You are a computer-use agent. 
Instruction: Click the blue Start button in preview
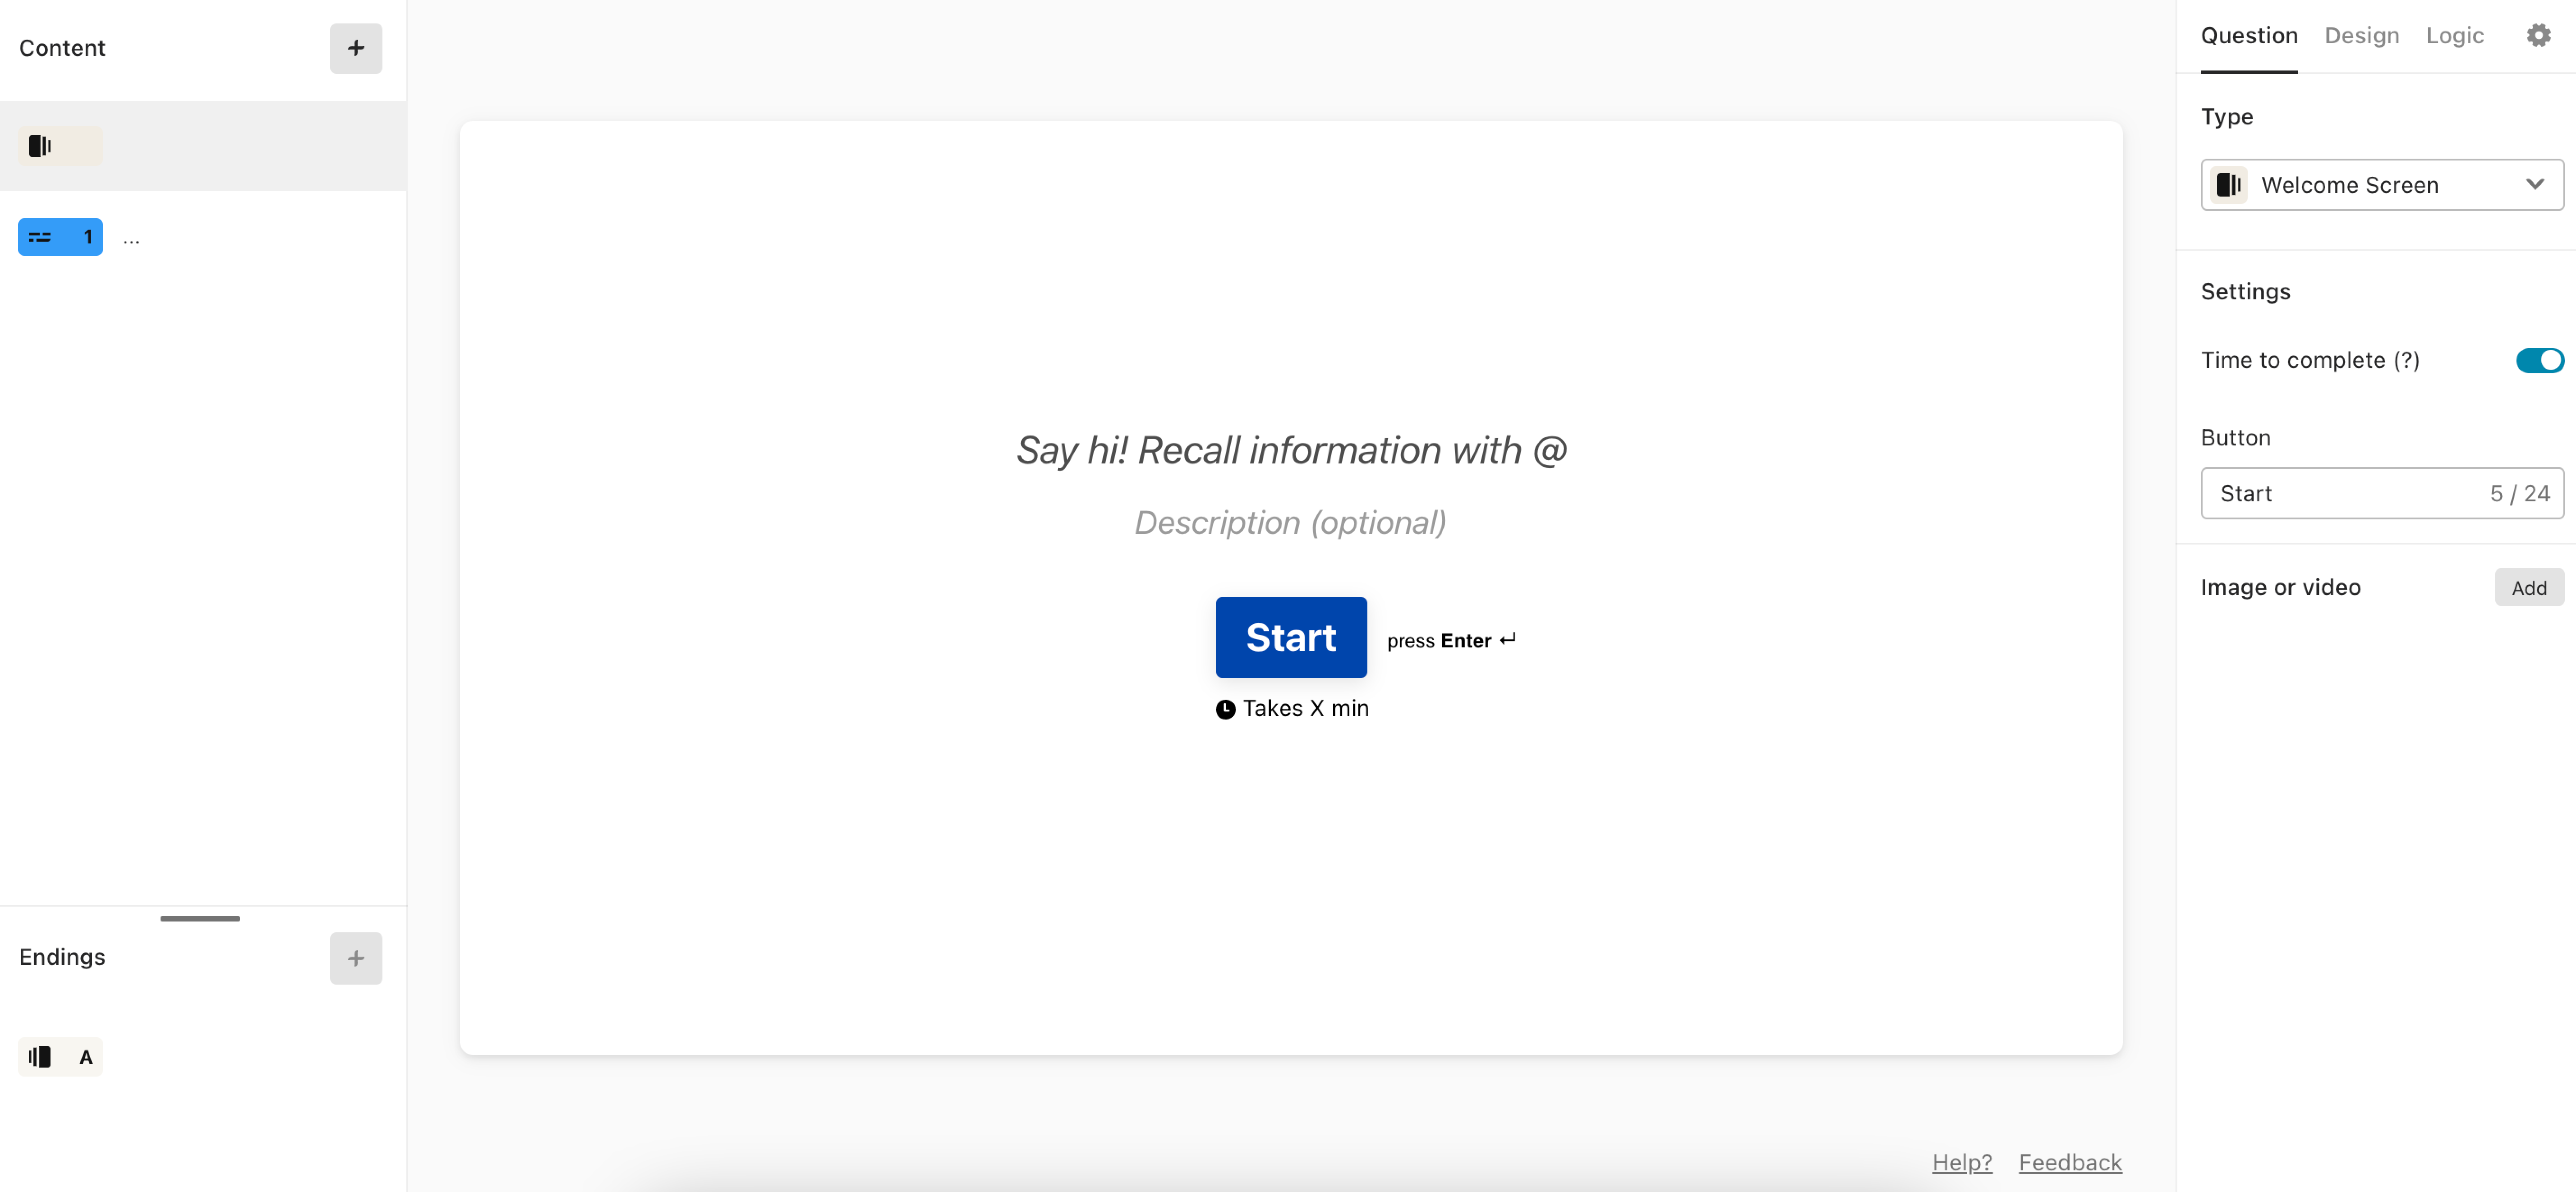coord(1291,638)
